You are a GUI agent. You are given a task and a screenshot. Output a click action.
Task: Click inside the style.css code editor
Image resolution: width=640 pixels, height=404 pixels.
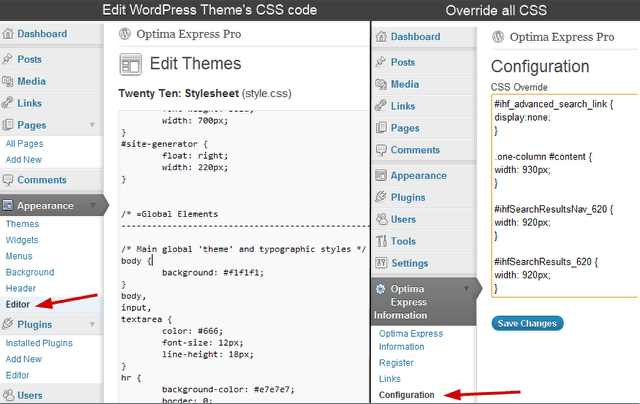click(244, 257)
